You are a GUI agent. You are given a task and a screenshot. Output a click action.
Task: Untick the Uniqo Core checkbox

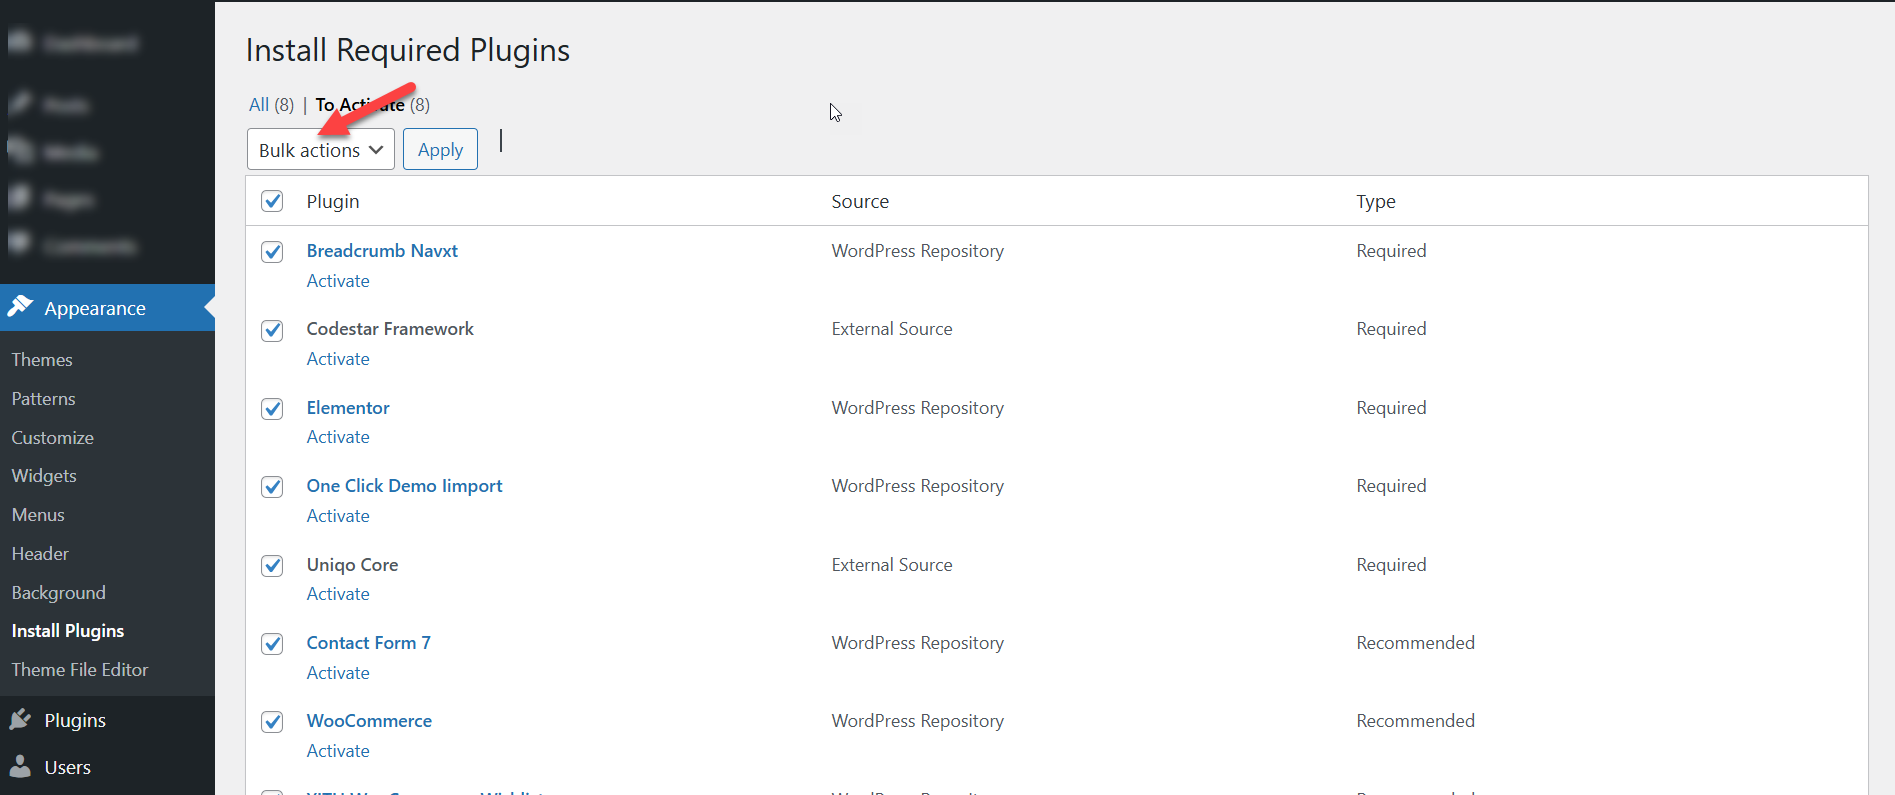272,566
